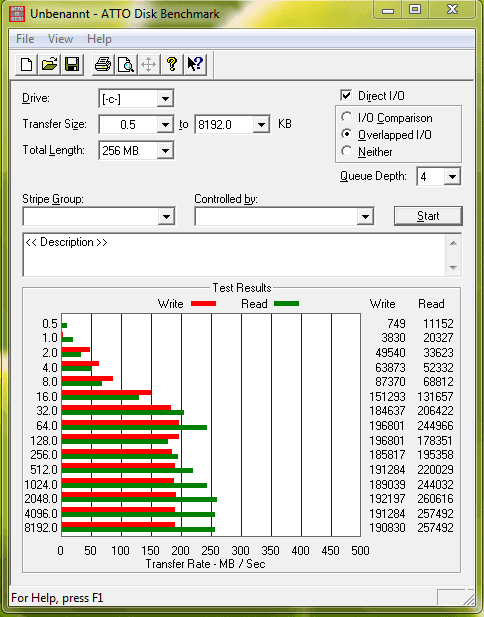Click the four-arrow move toolbar icon
484x617 pixels.
[x=148, y=64]
